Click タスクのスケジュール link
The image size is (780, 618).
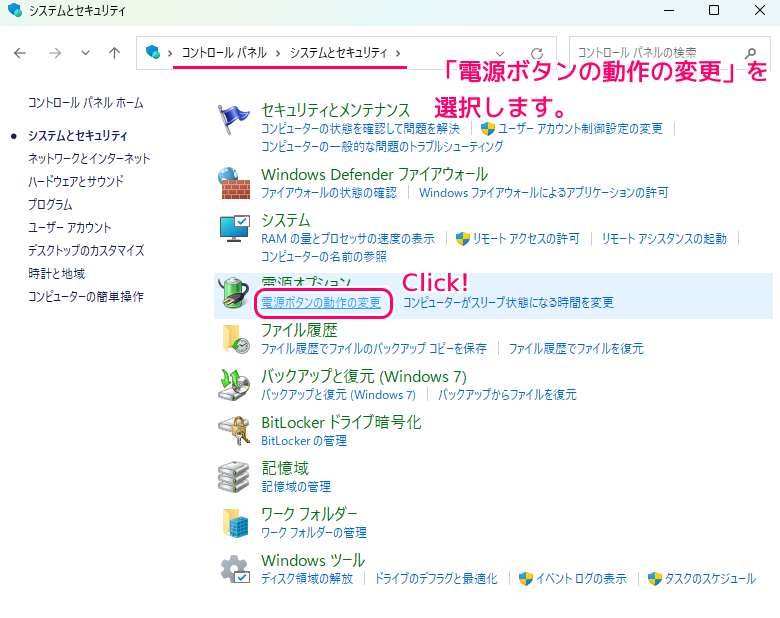click(710, 579)
